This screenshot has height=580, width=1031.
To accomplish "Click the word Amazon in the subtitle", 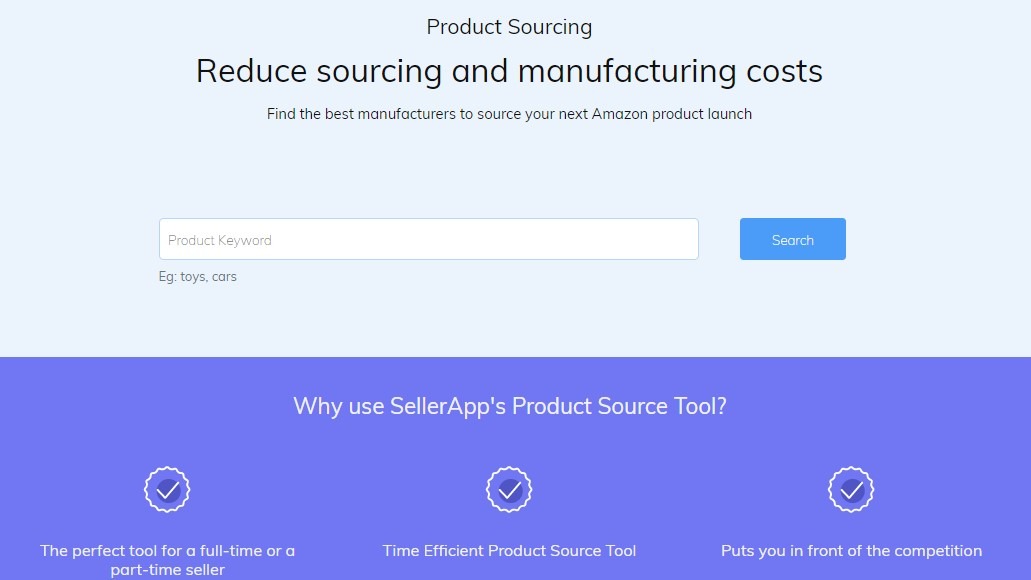I will tap(619, 114).
